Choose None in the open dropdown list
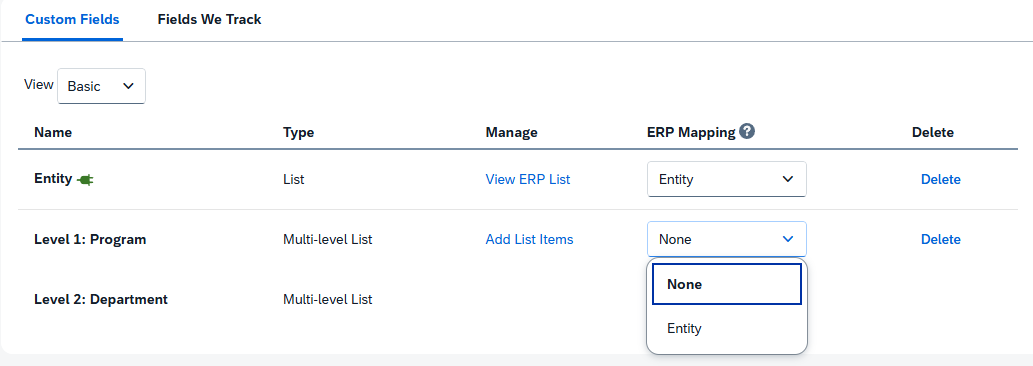1033x366 pixels. pos(727,284)
